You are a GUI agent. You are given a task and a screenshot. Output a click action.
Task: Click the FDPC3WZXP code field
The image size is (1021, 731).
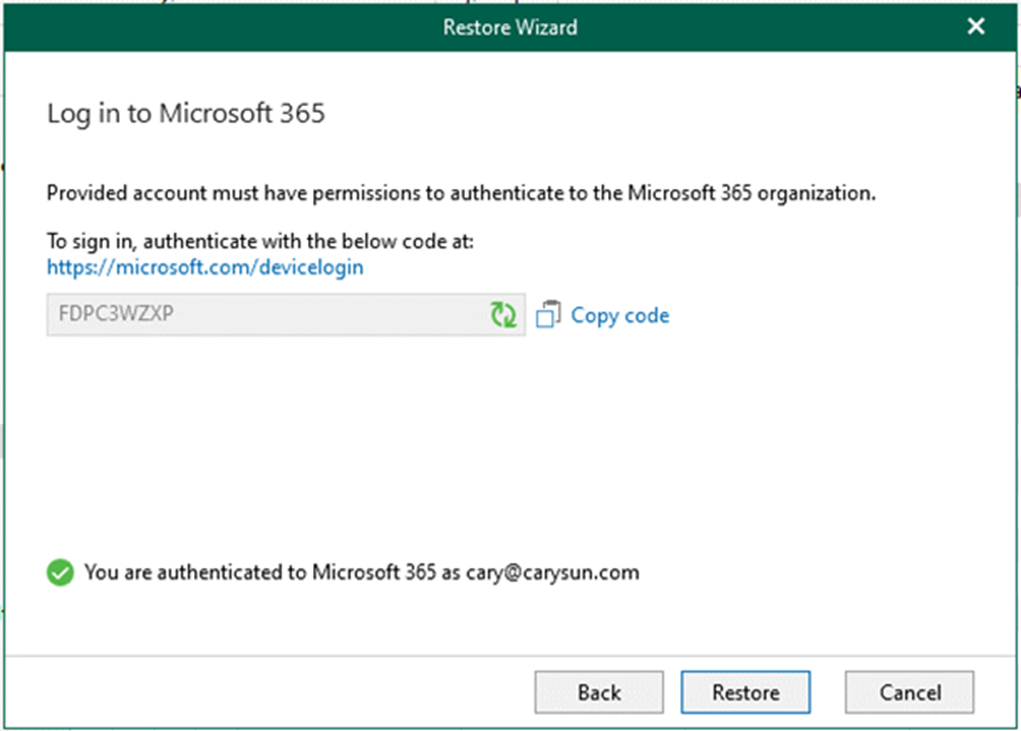pos(286,314)
